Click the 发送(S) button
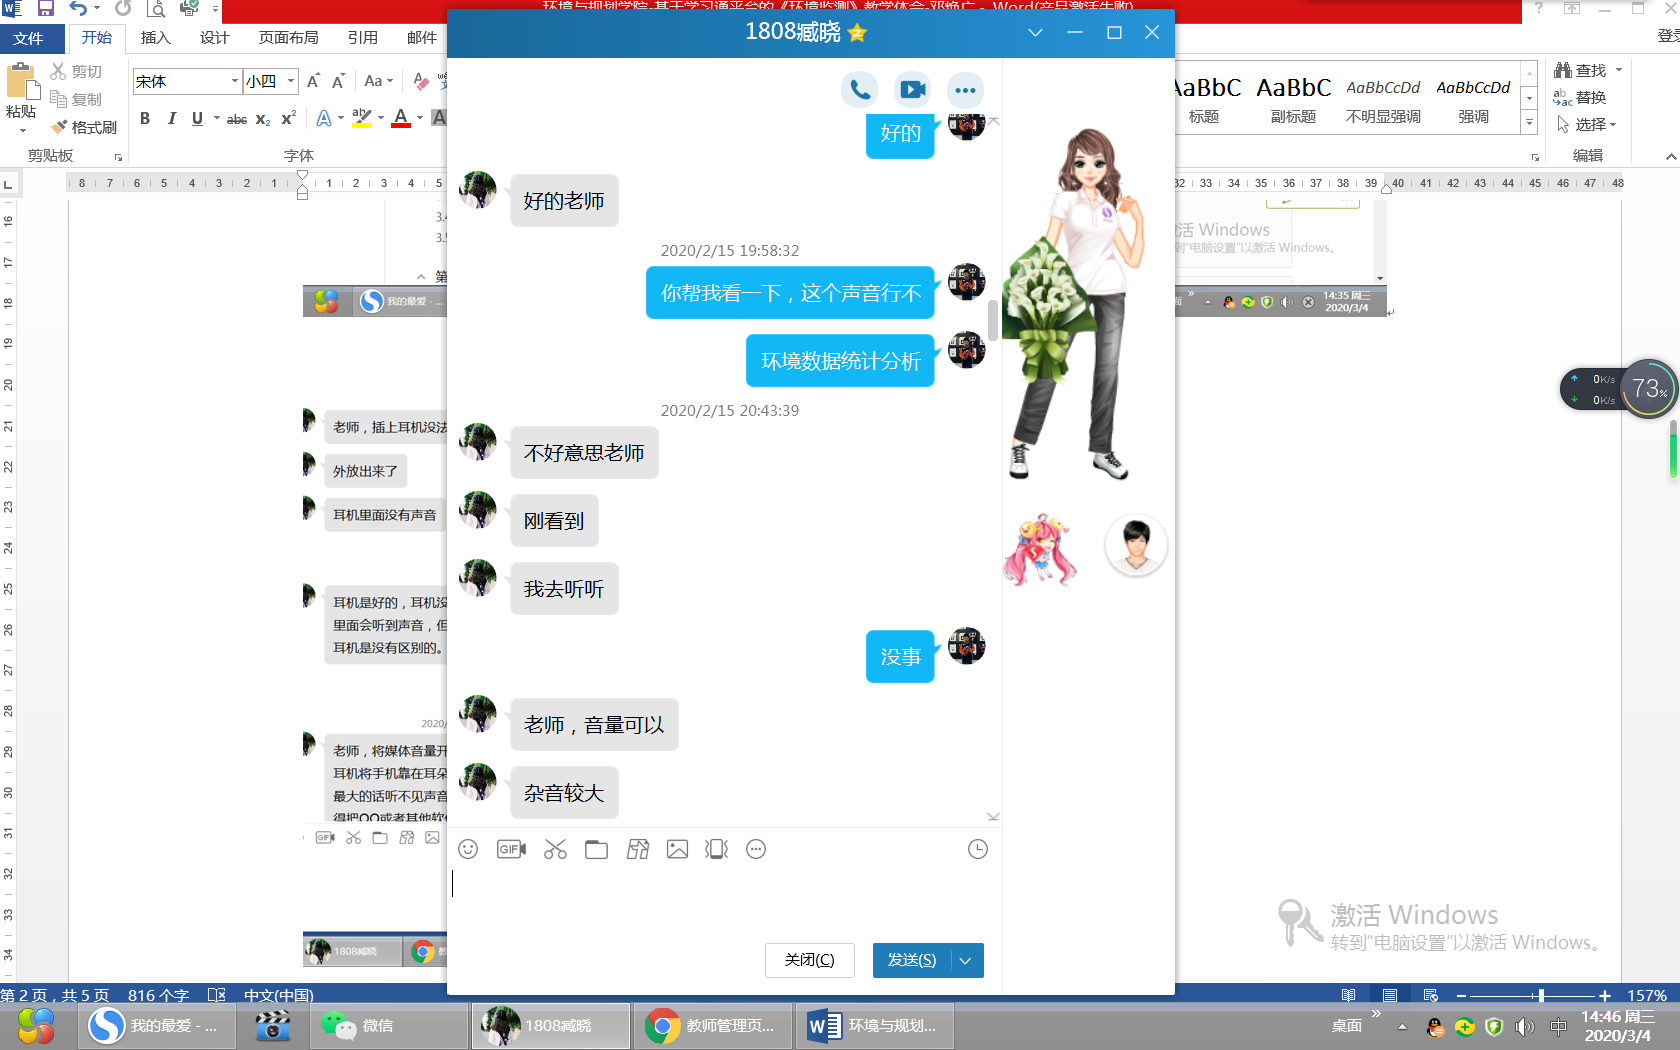 [911, 960]
